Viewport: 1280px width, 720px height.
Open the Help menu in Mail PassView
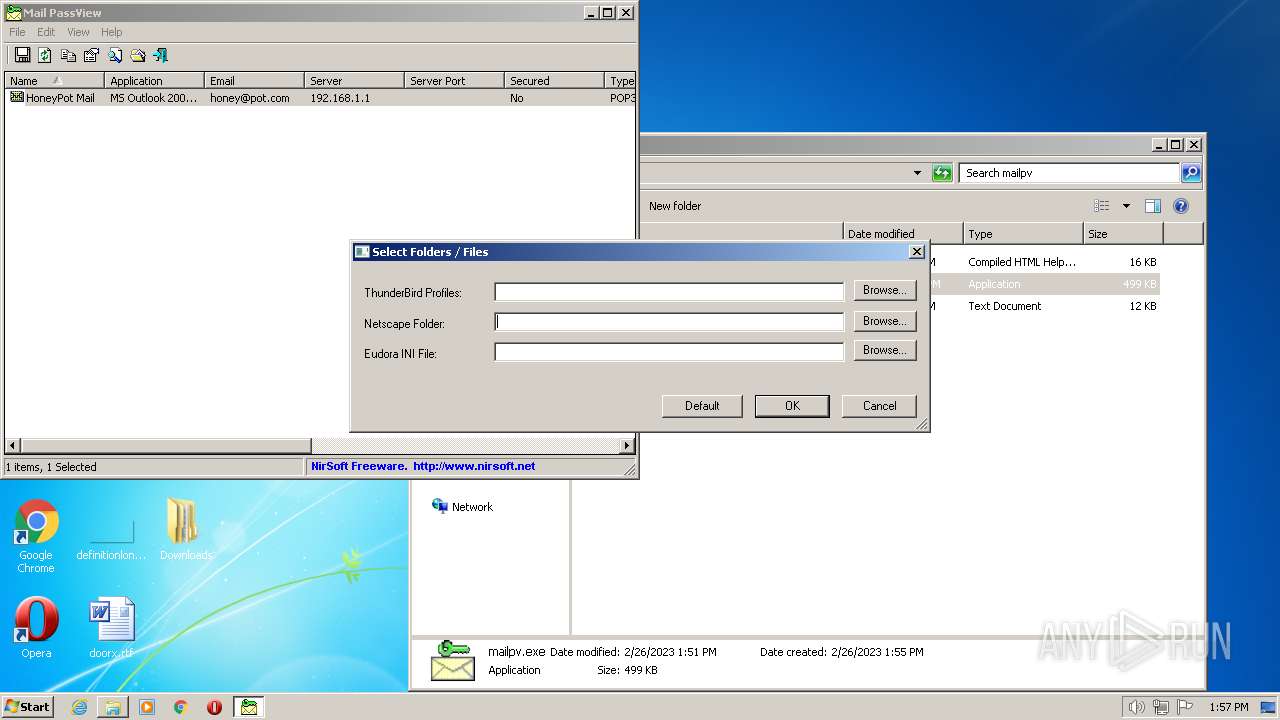point(111,32)
